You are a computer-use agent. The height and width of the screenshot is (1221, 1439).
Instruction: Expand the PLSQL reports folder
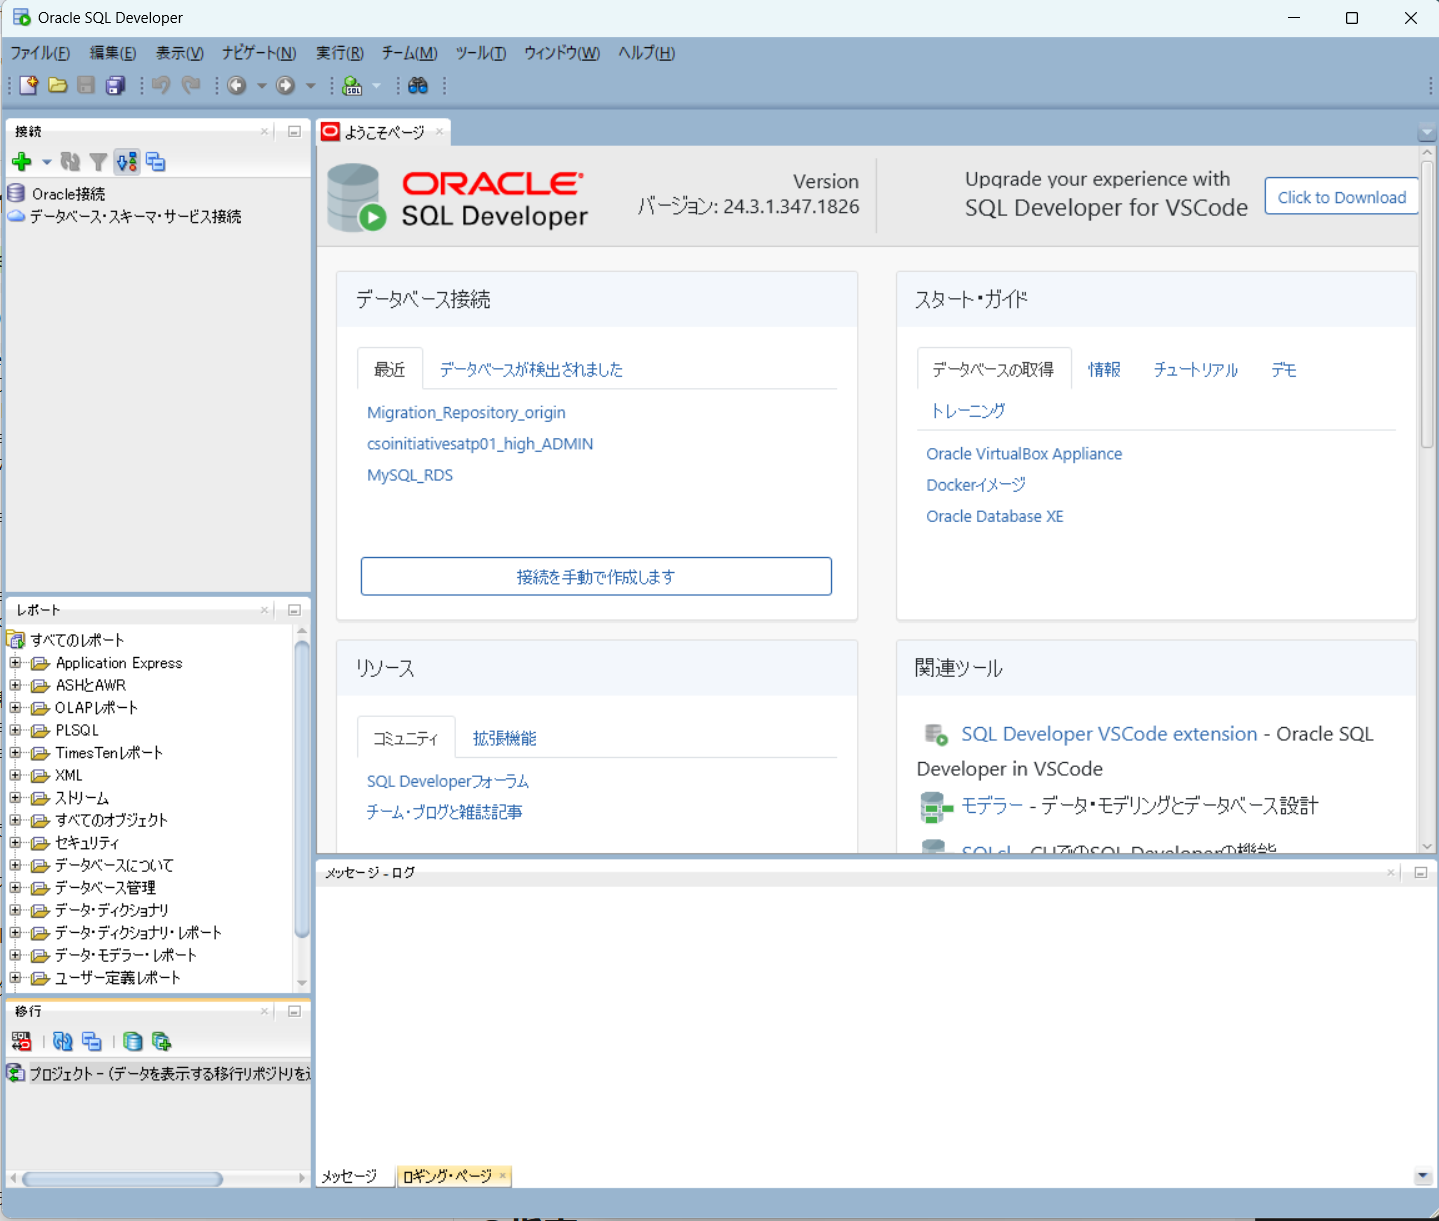click(15, 730)
